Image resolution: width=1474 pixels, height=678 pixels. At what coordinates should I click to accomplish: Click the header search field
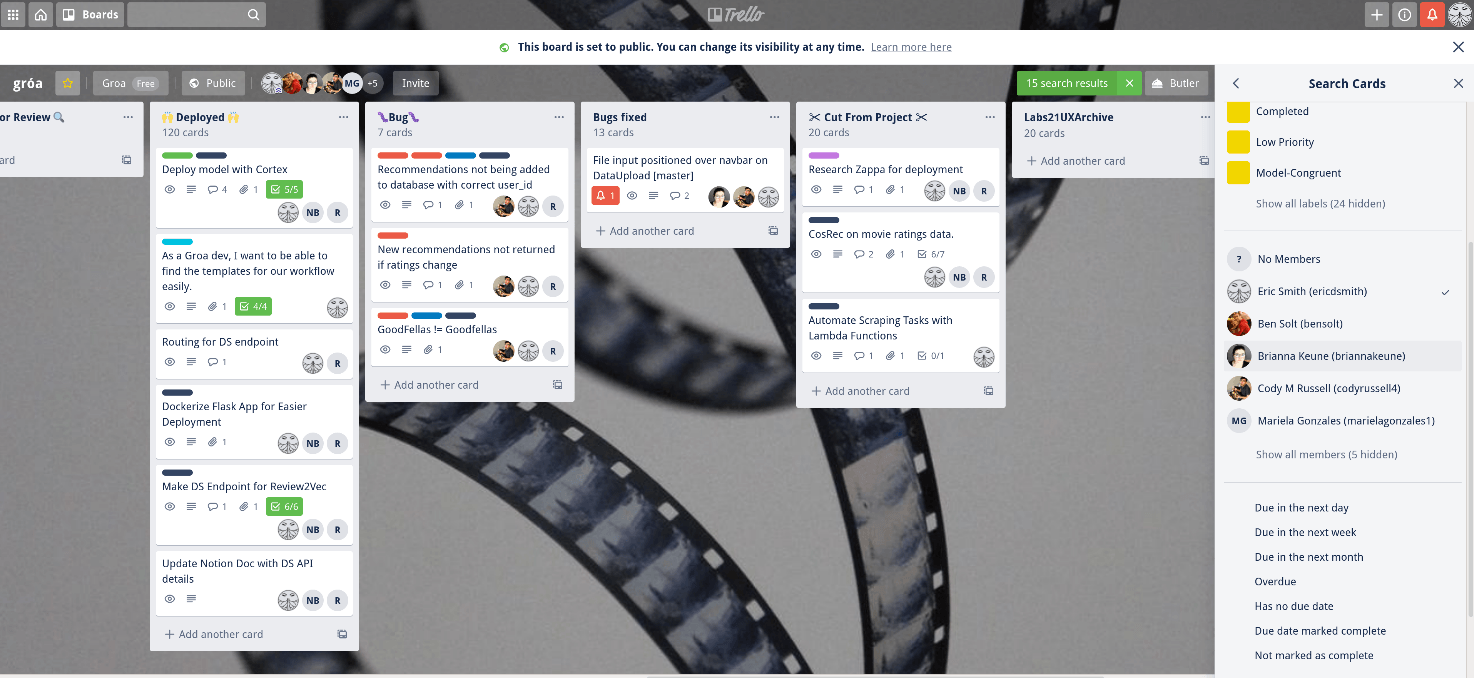(197, 15)
